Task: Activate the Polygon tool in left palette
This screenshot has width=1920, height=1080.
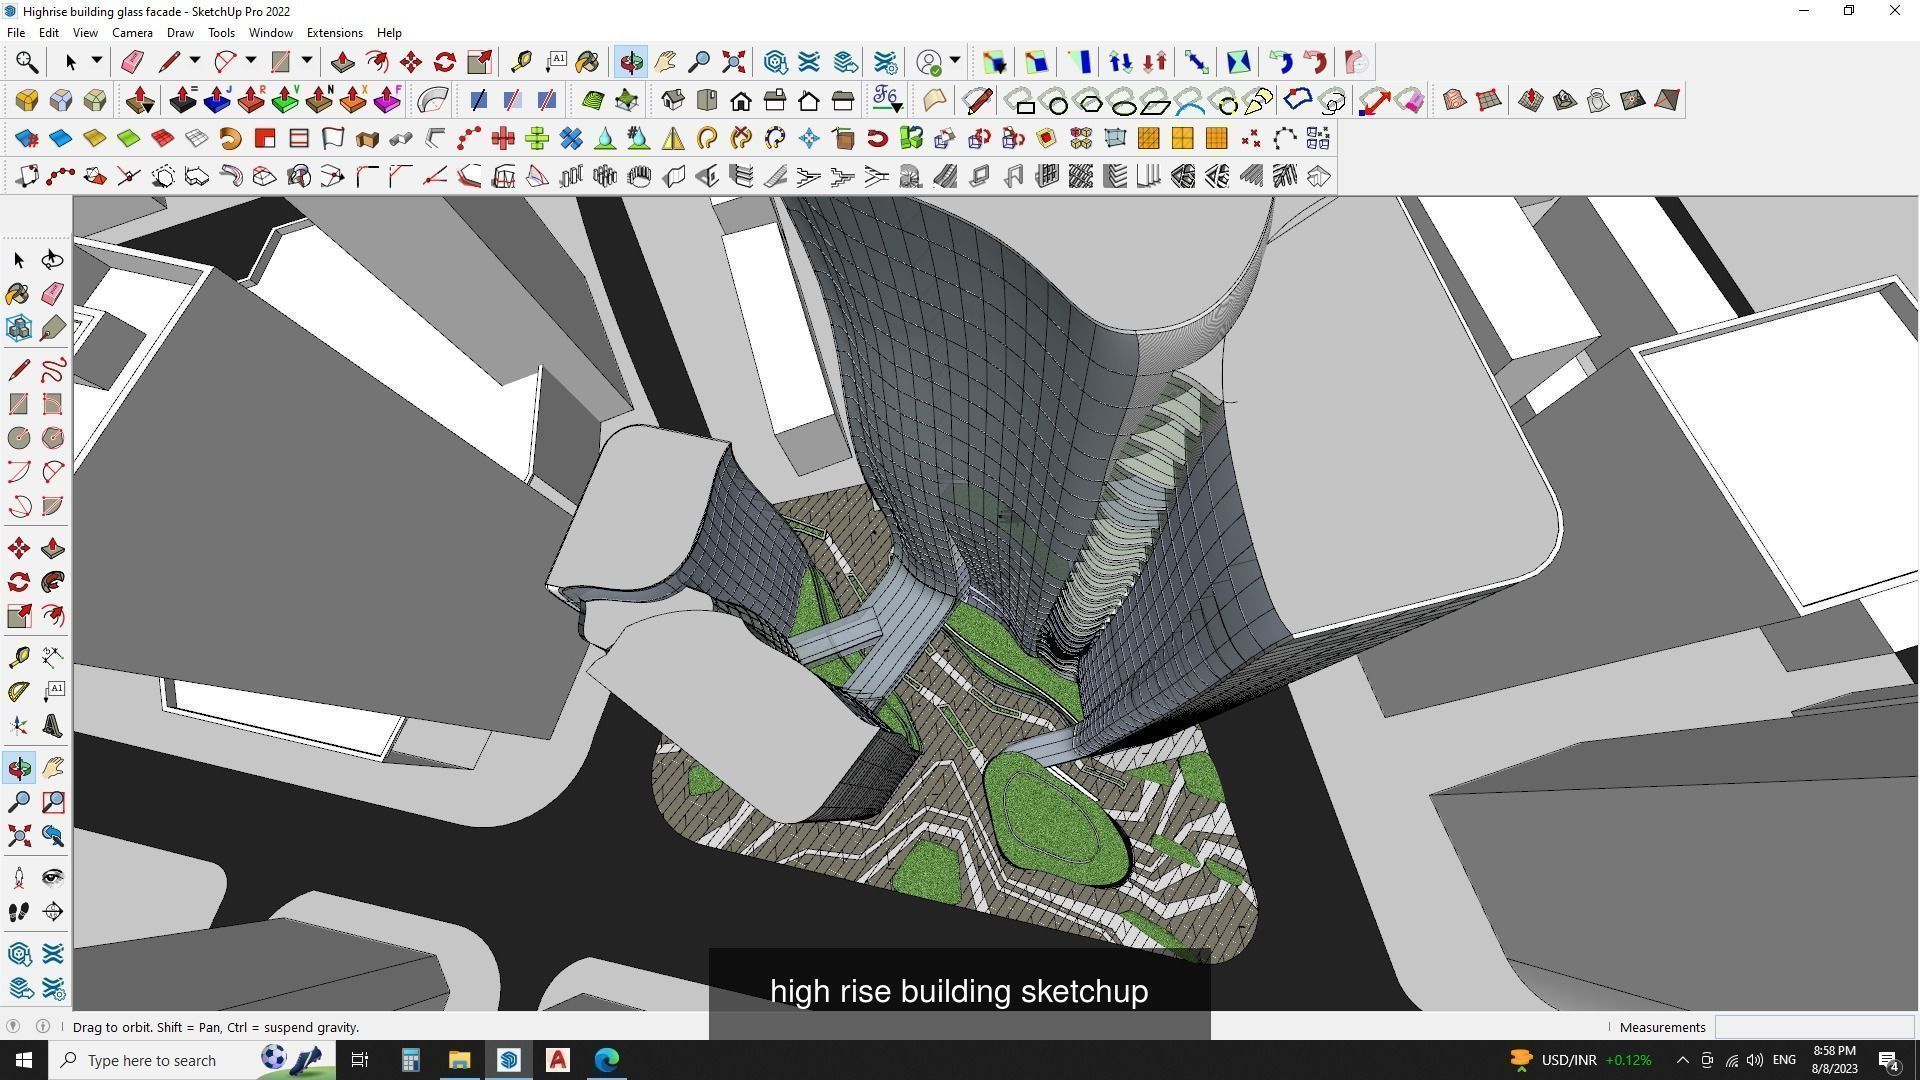Action: (x=53, y=438)
